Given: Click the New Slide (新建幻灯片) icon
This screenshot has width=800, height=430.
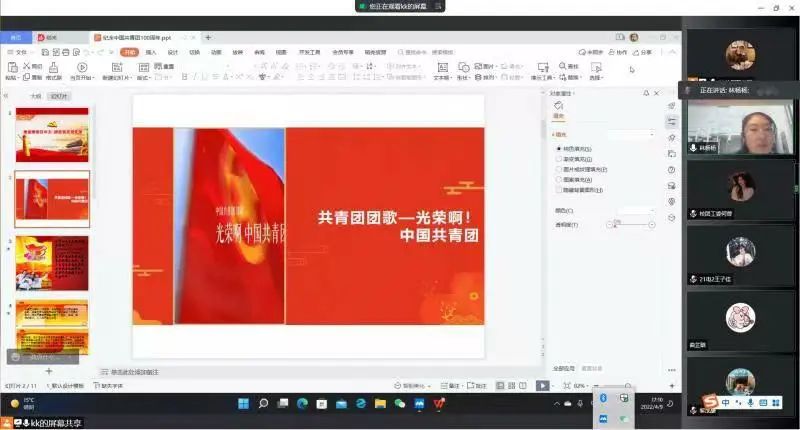Looking at the screenshot, I should [x=117, y=67].
